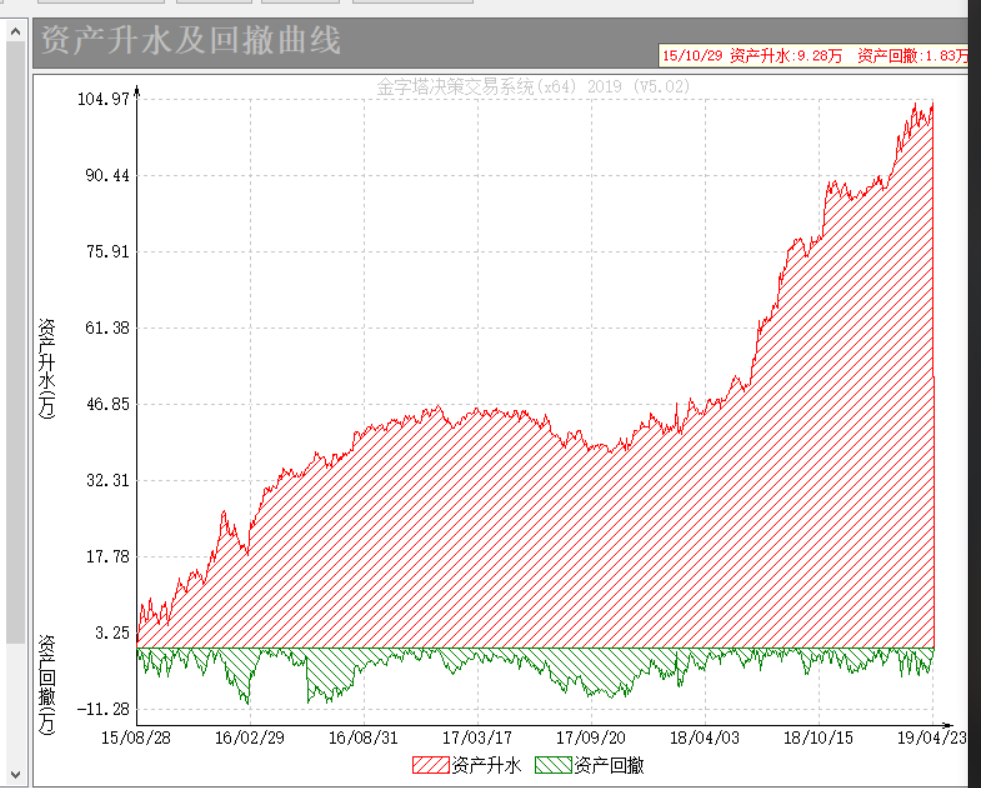Click the 104.97 y-axis value
This screenshot has height=788, width=981.
(x=103, y=99)
